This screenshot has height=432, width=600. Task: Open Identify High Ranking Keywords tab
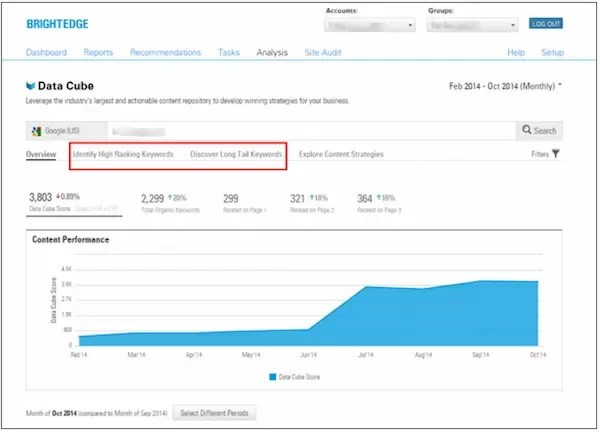click(123, 154)
